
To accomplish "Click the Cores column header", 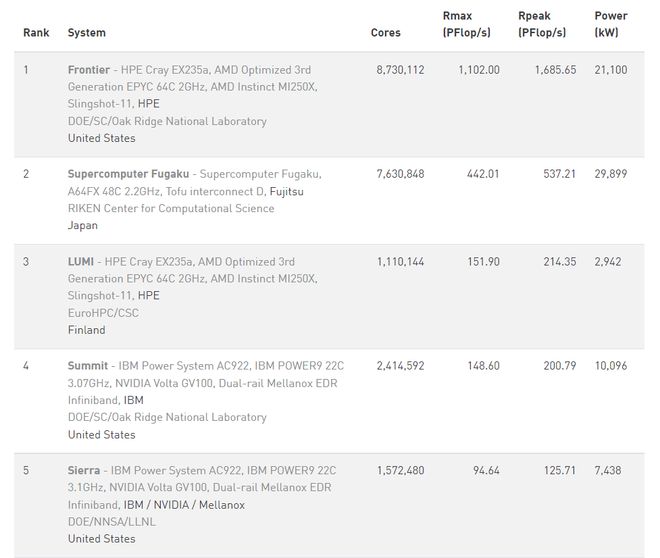I will click(x=386, y=33).
